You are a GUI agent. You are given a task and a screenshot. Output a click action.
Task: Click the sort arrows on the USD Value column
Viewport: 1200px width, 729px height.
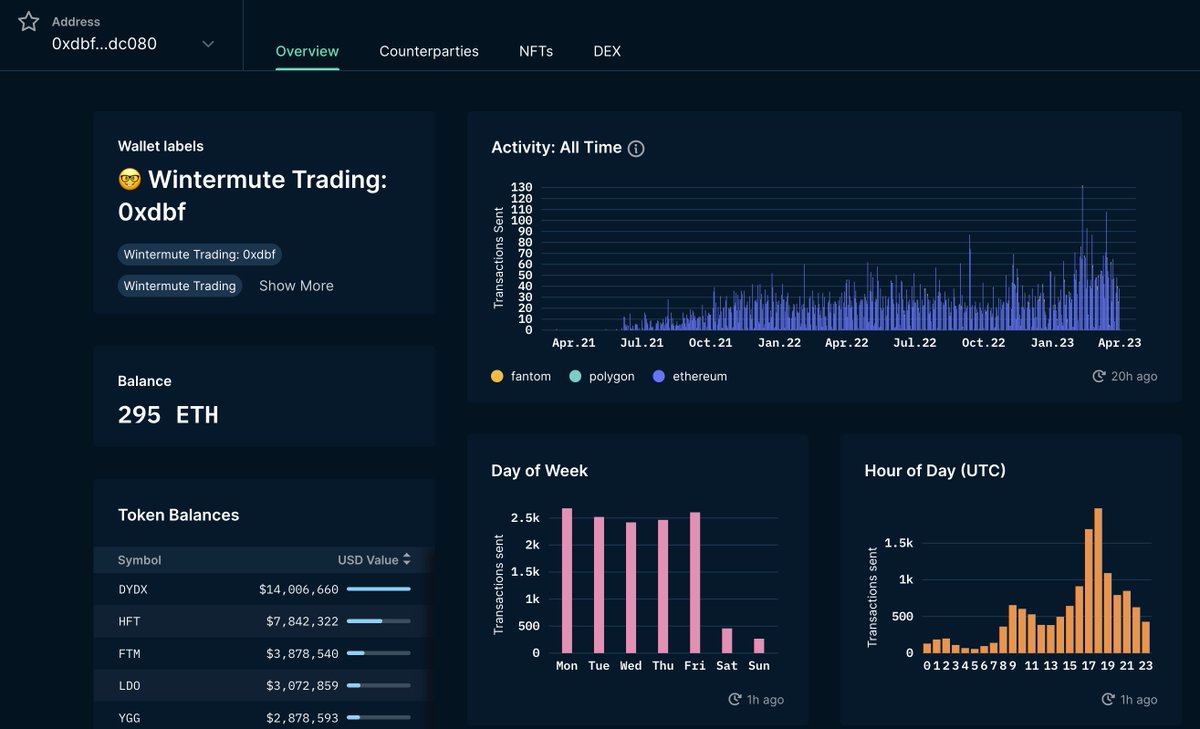[x=405, y=559]
